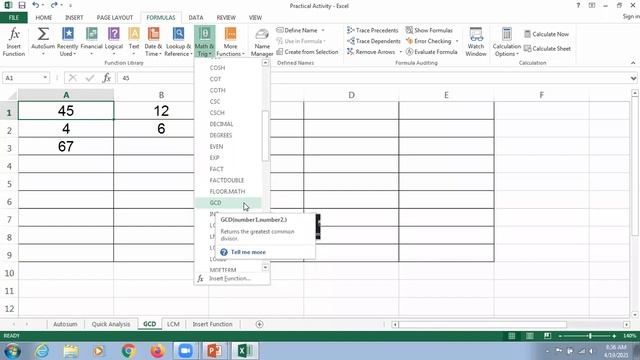Select FLOOR.MATH in the function list
This screenshot has width=640, height=360.
(x=228, y=191)
